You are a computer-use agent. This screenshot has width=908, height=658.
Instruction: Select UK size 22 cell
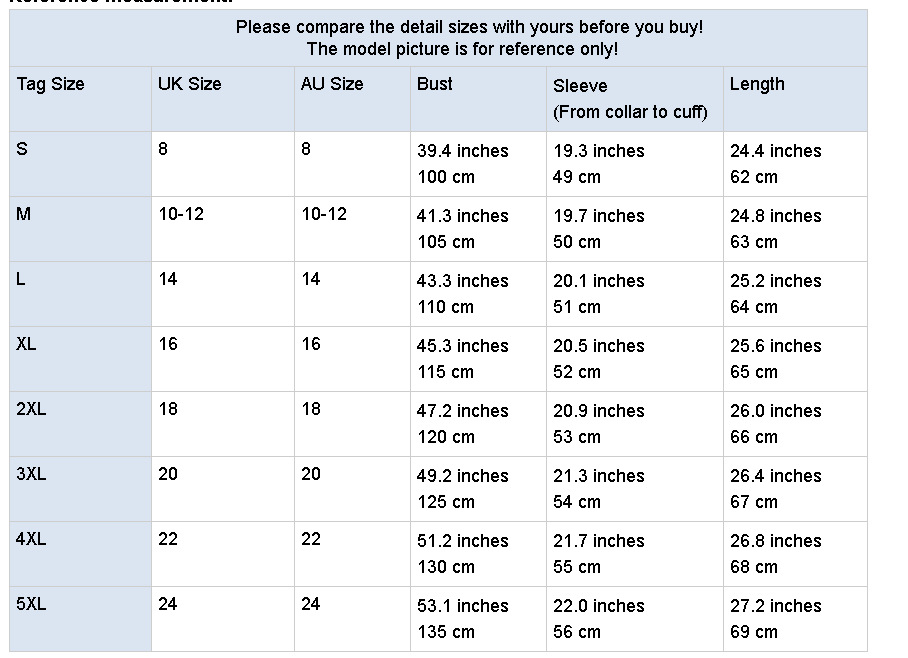(x=168, y=539)
